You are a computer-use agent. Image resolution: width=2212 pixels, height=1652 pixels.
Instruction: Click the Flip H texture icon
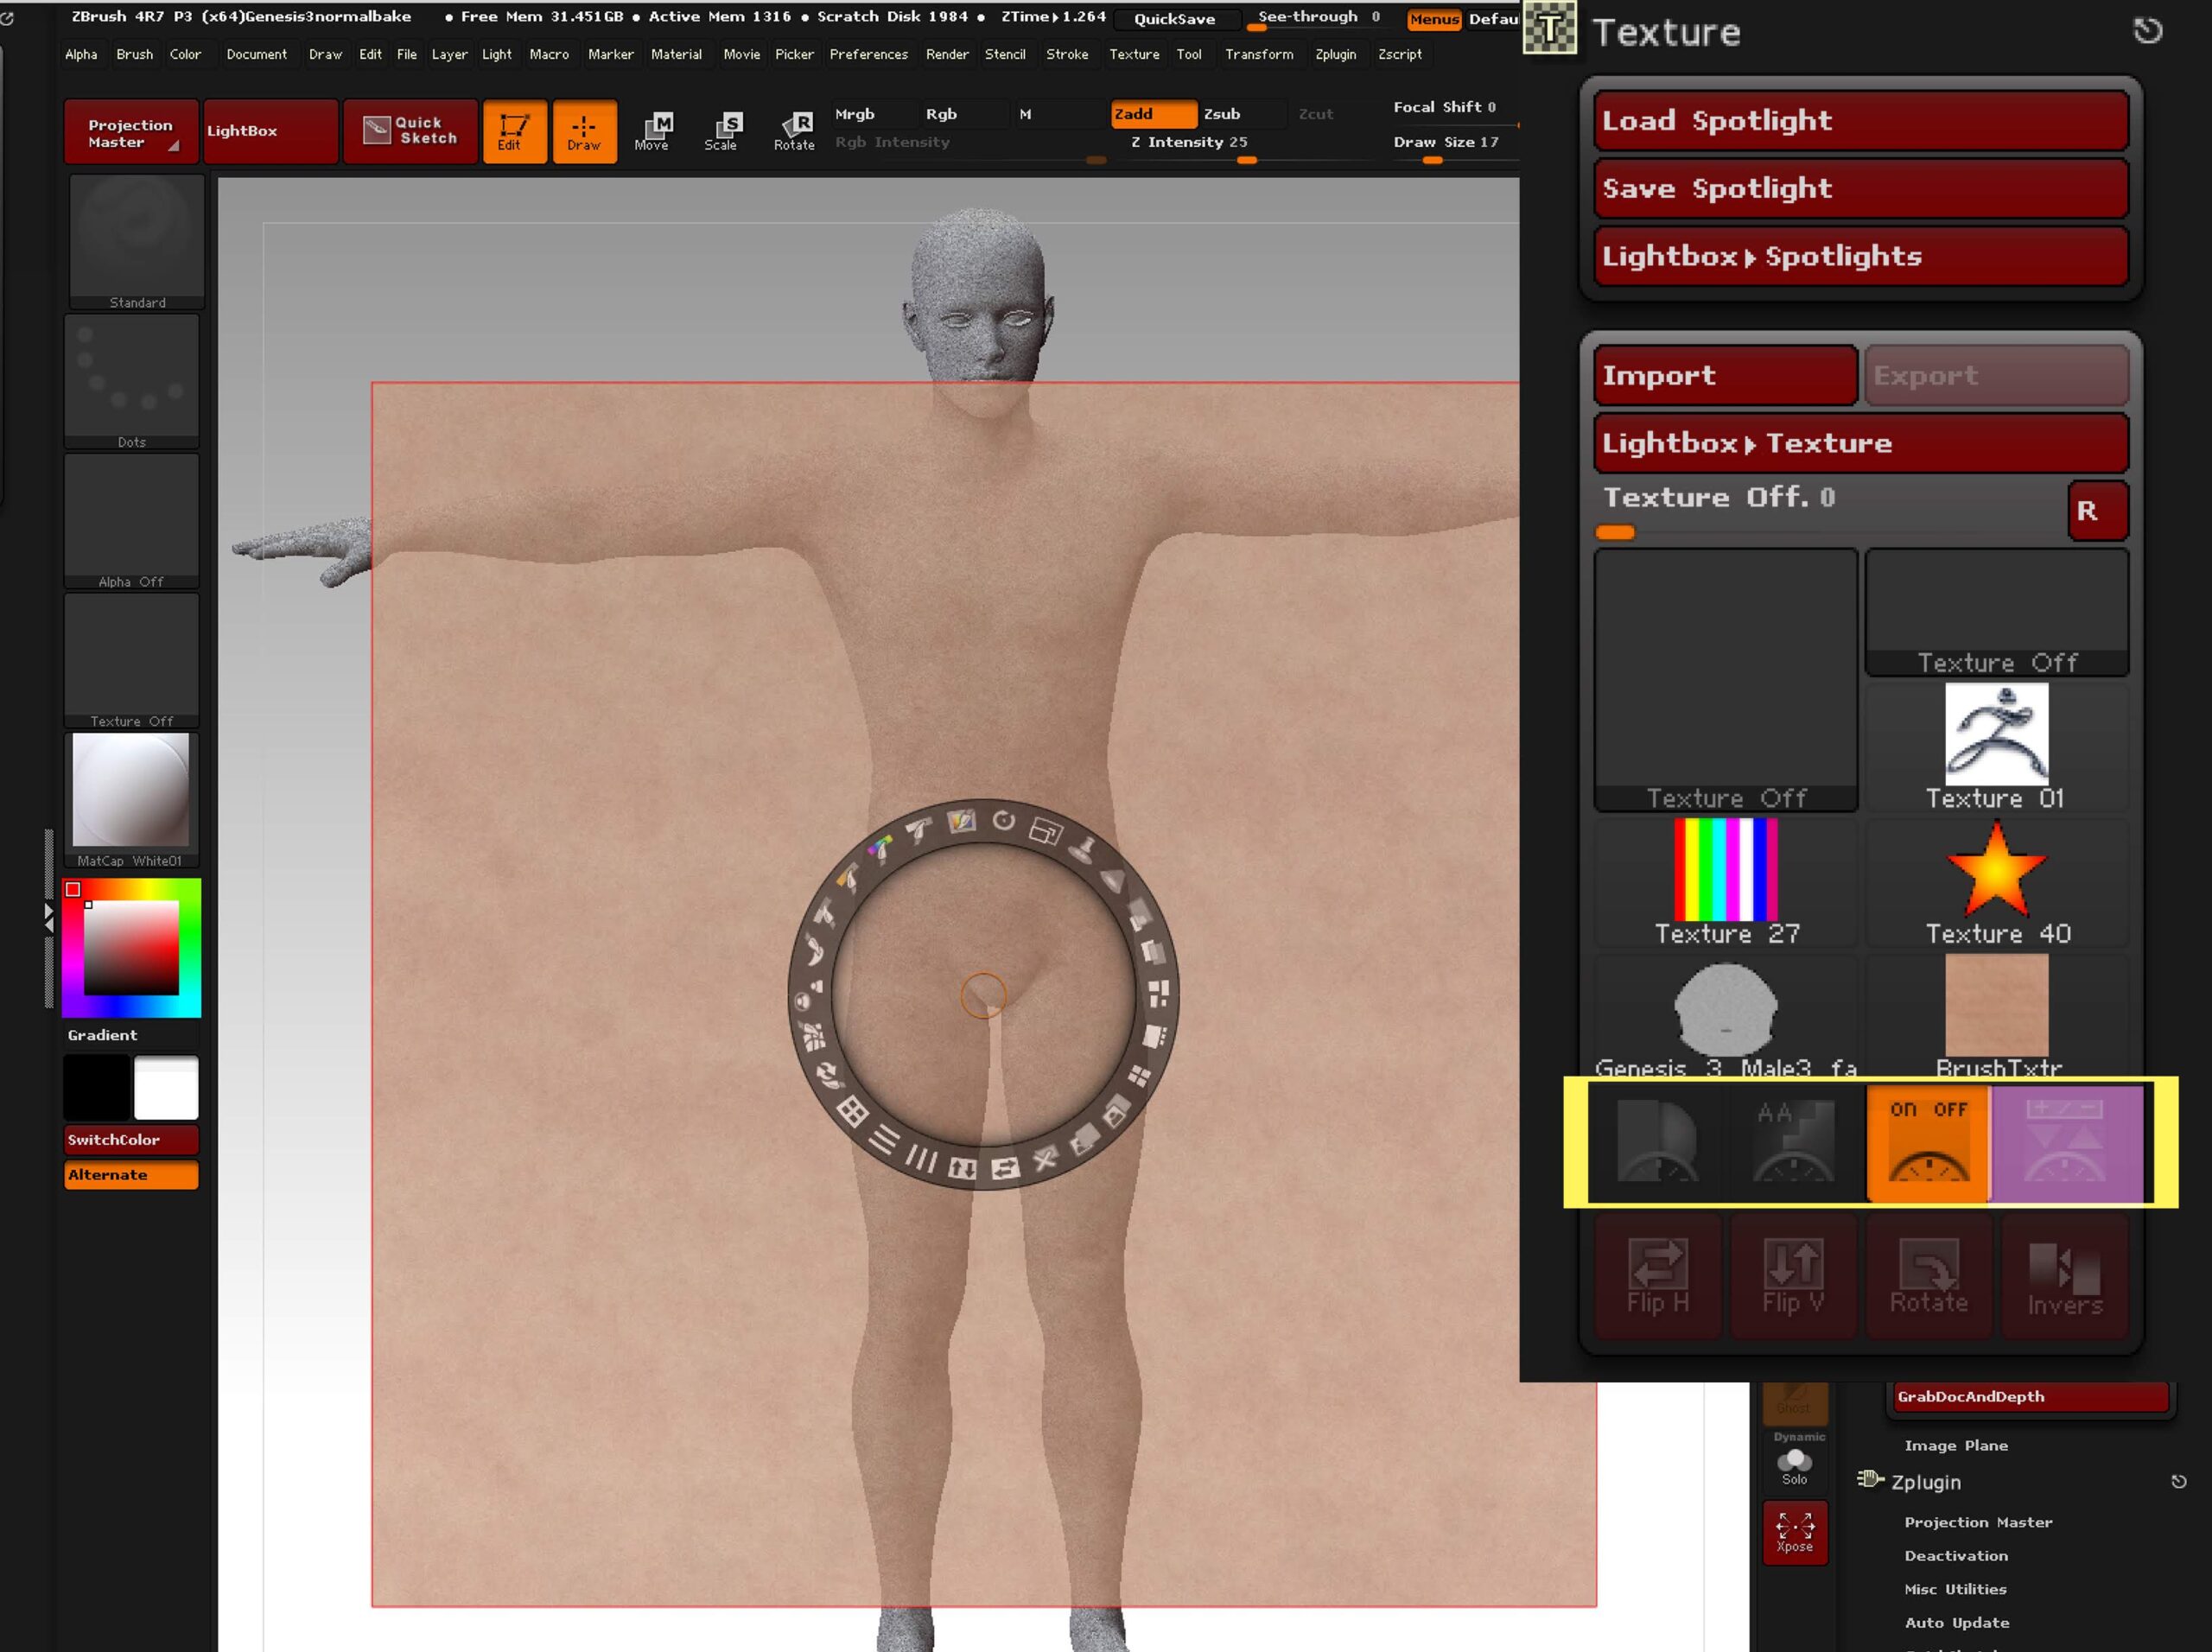pos(1657,1276)
